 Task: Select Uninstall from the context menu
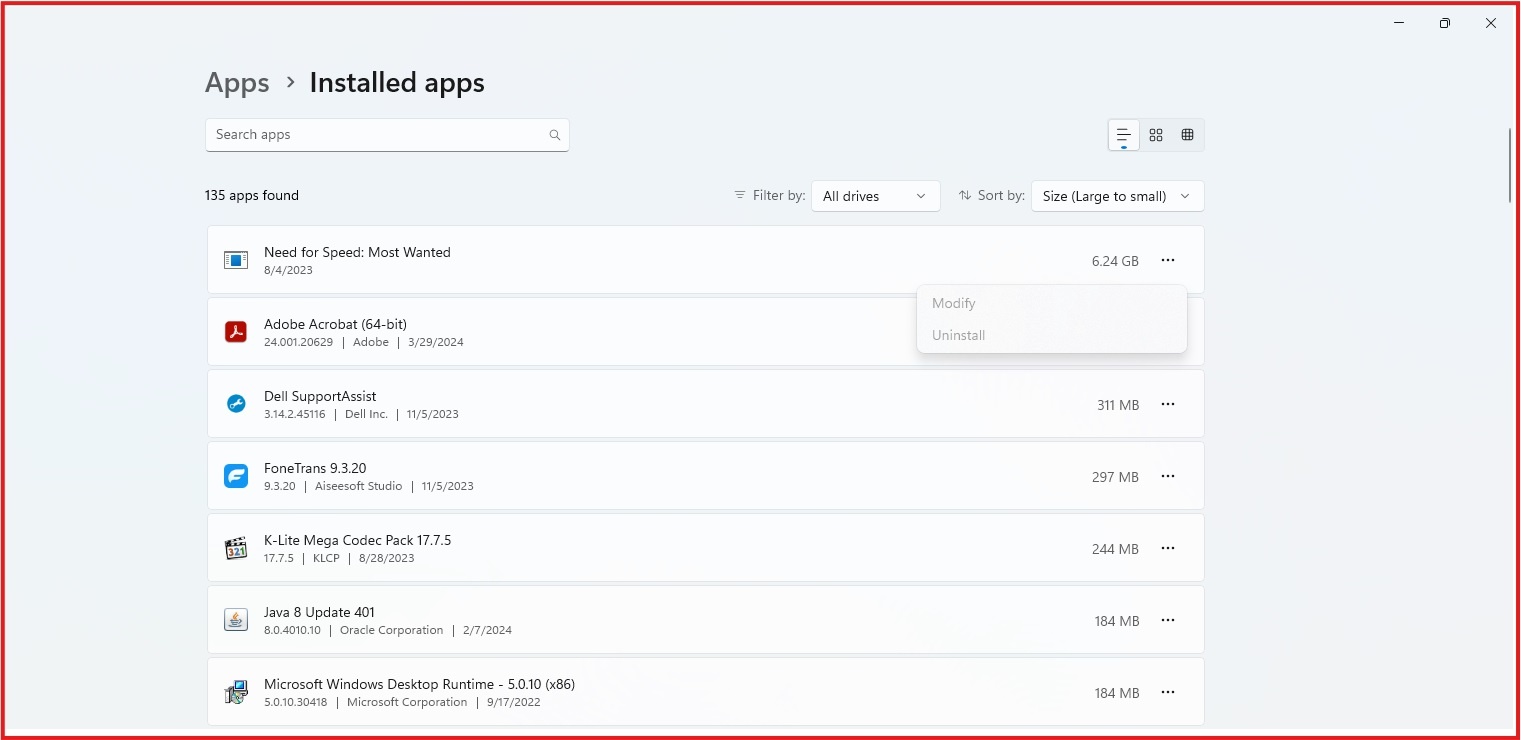coord(957,335)
